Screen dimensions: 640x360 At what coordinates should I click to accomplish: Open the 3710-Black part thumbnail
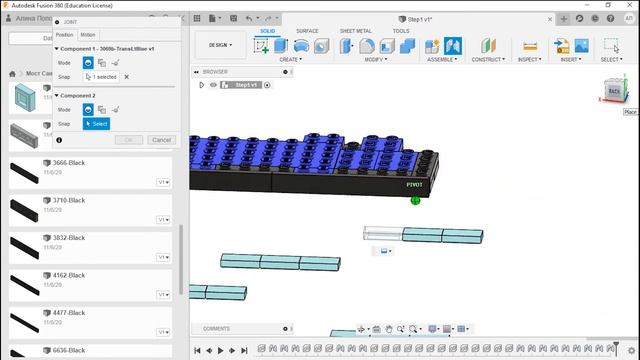coord(24,211)
